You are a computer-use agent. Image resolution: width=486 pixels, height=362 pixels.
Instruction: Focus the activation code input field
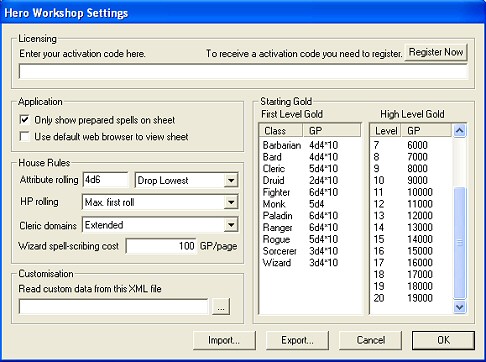(x=243, y=72)
